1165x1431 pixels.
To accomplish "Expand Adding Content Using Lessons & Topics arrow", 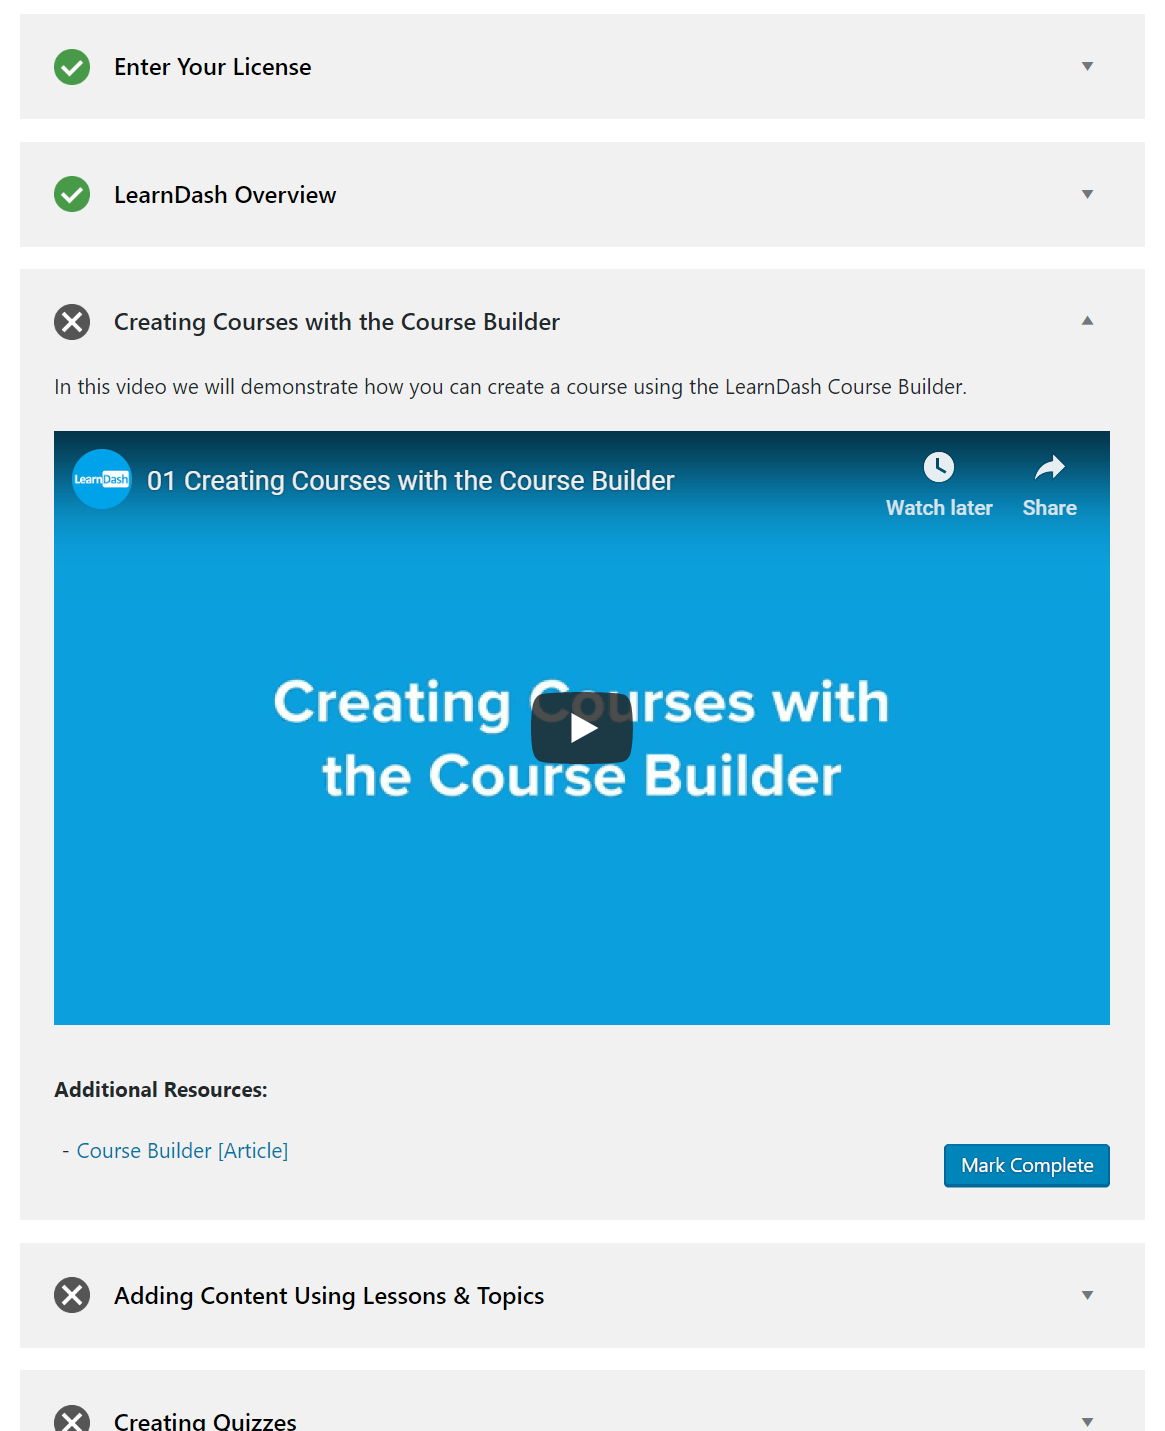I will [1087, 1295].
